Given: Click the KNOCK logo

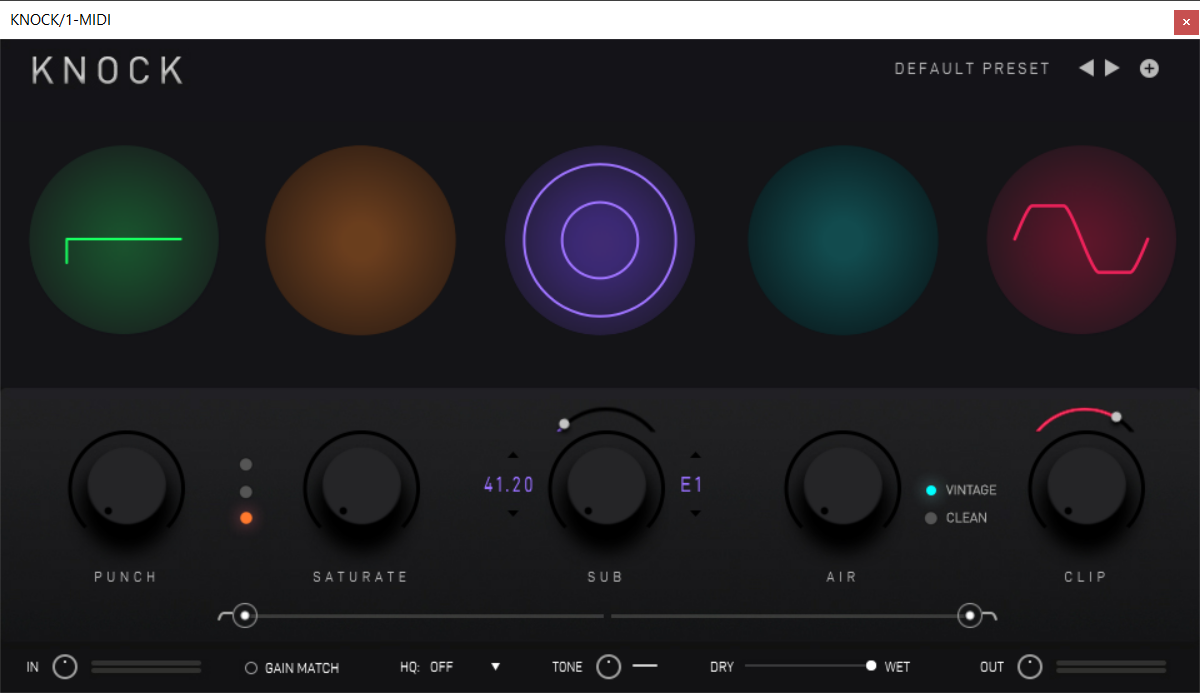Looking at the screenshot, I should coord(107,70).
